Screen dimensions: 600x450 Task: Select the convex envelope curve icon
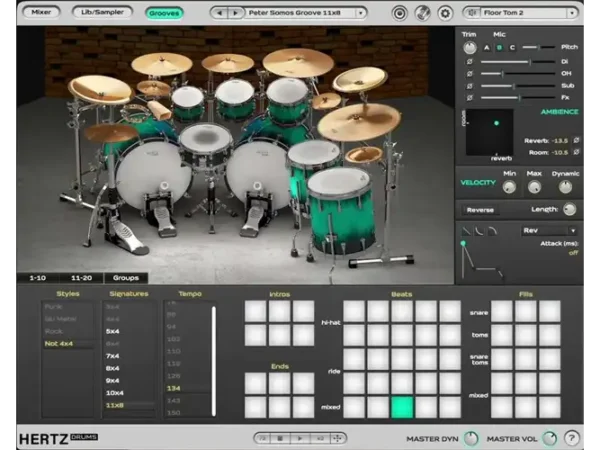tap(492, 231)
